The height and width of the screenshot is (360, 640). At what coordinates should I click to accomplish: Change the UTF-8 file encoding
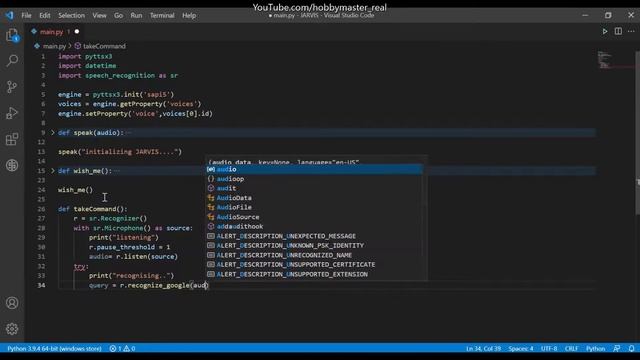[549, 349]
